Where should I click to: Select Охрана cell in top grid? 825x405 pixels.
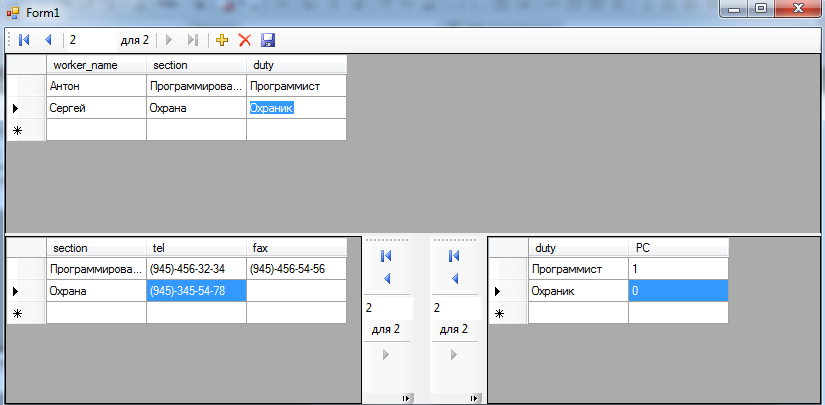coord(196,108)
